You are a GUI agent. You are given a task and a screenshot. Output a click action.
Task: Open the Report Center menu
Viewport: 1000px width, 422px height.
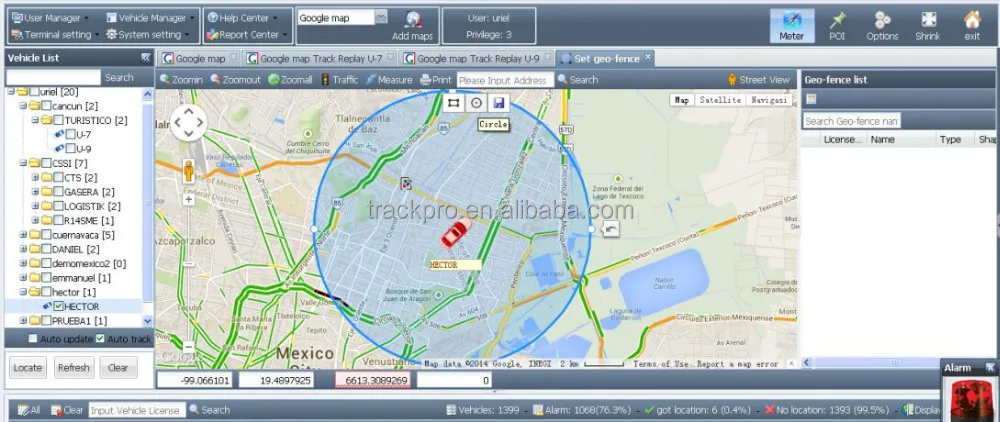point(247,34)
